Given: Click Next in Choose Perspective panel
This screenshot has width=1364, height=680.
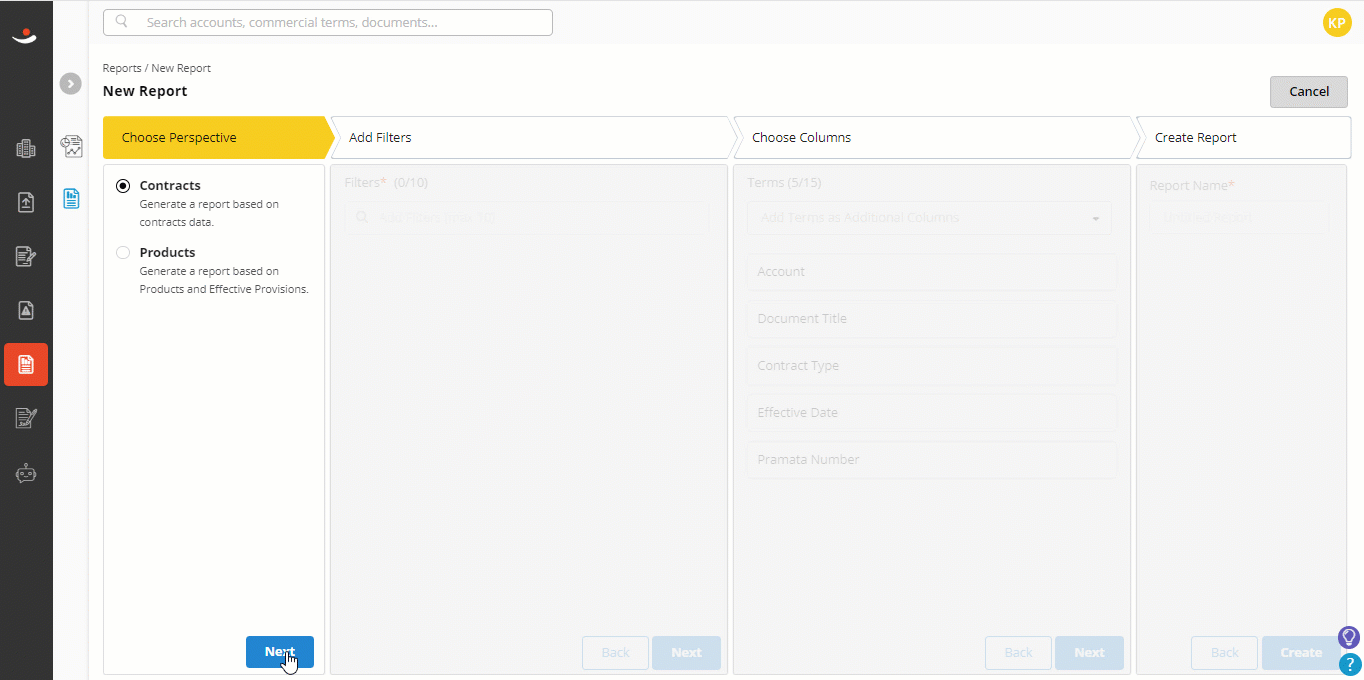Looking at the screenshot, I should (280, 652).
